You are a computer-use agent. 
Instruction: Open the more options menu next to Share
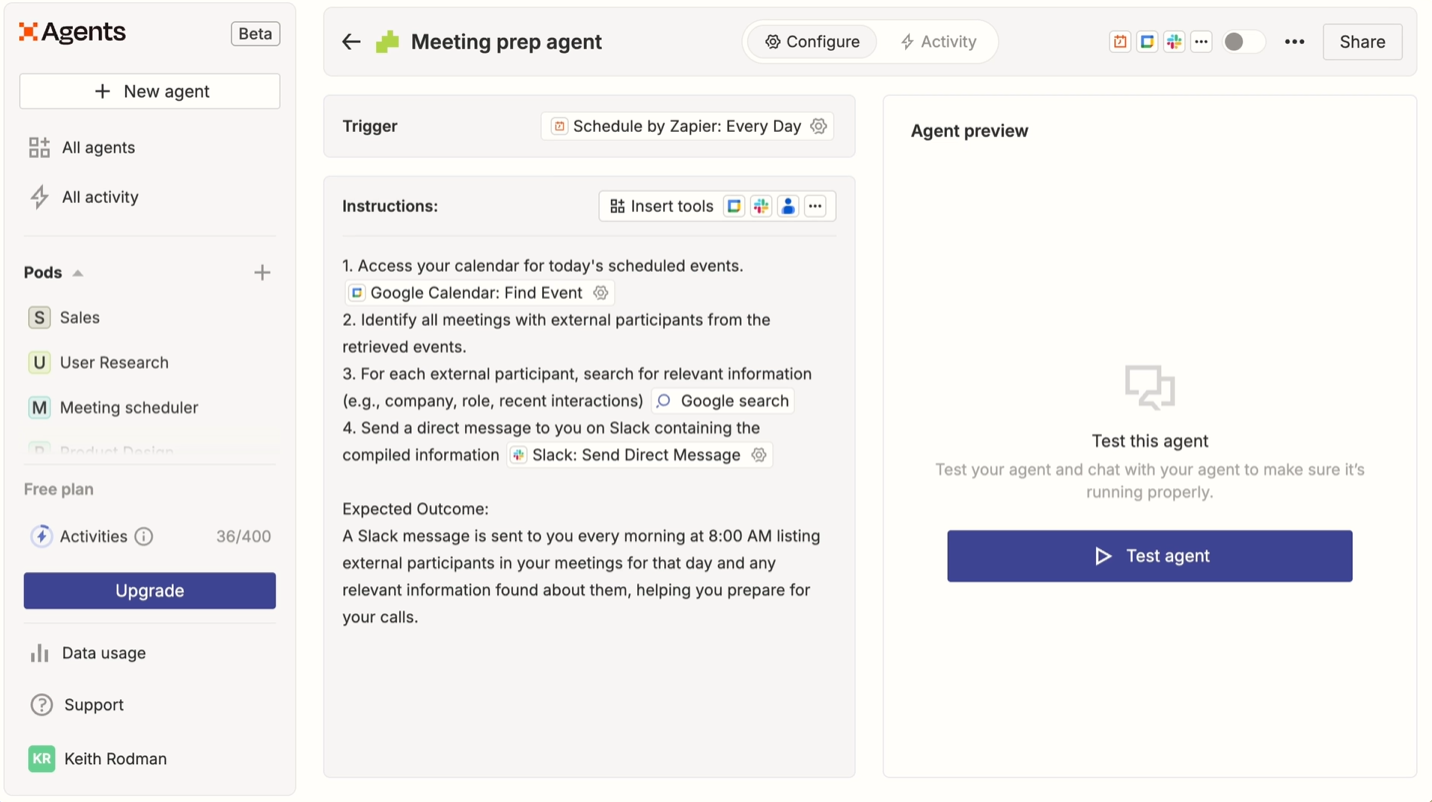click(x=1295, y=42)
